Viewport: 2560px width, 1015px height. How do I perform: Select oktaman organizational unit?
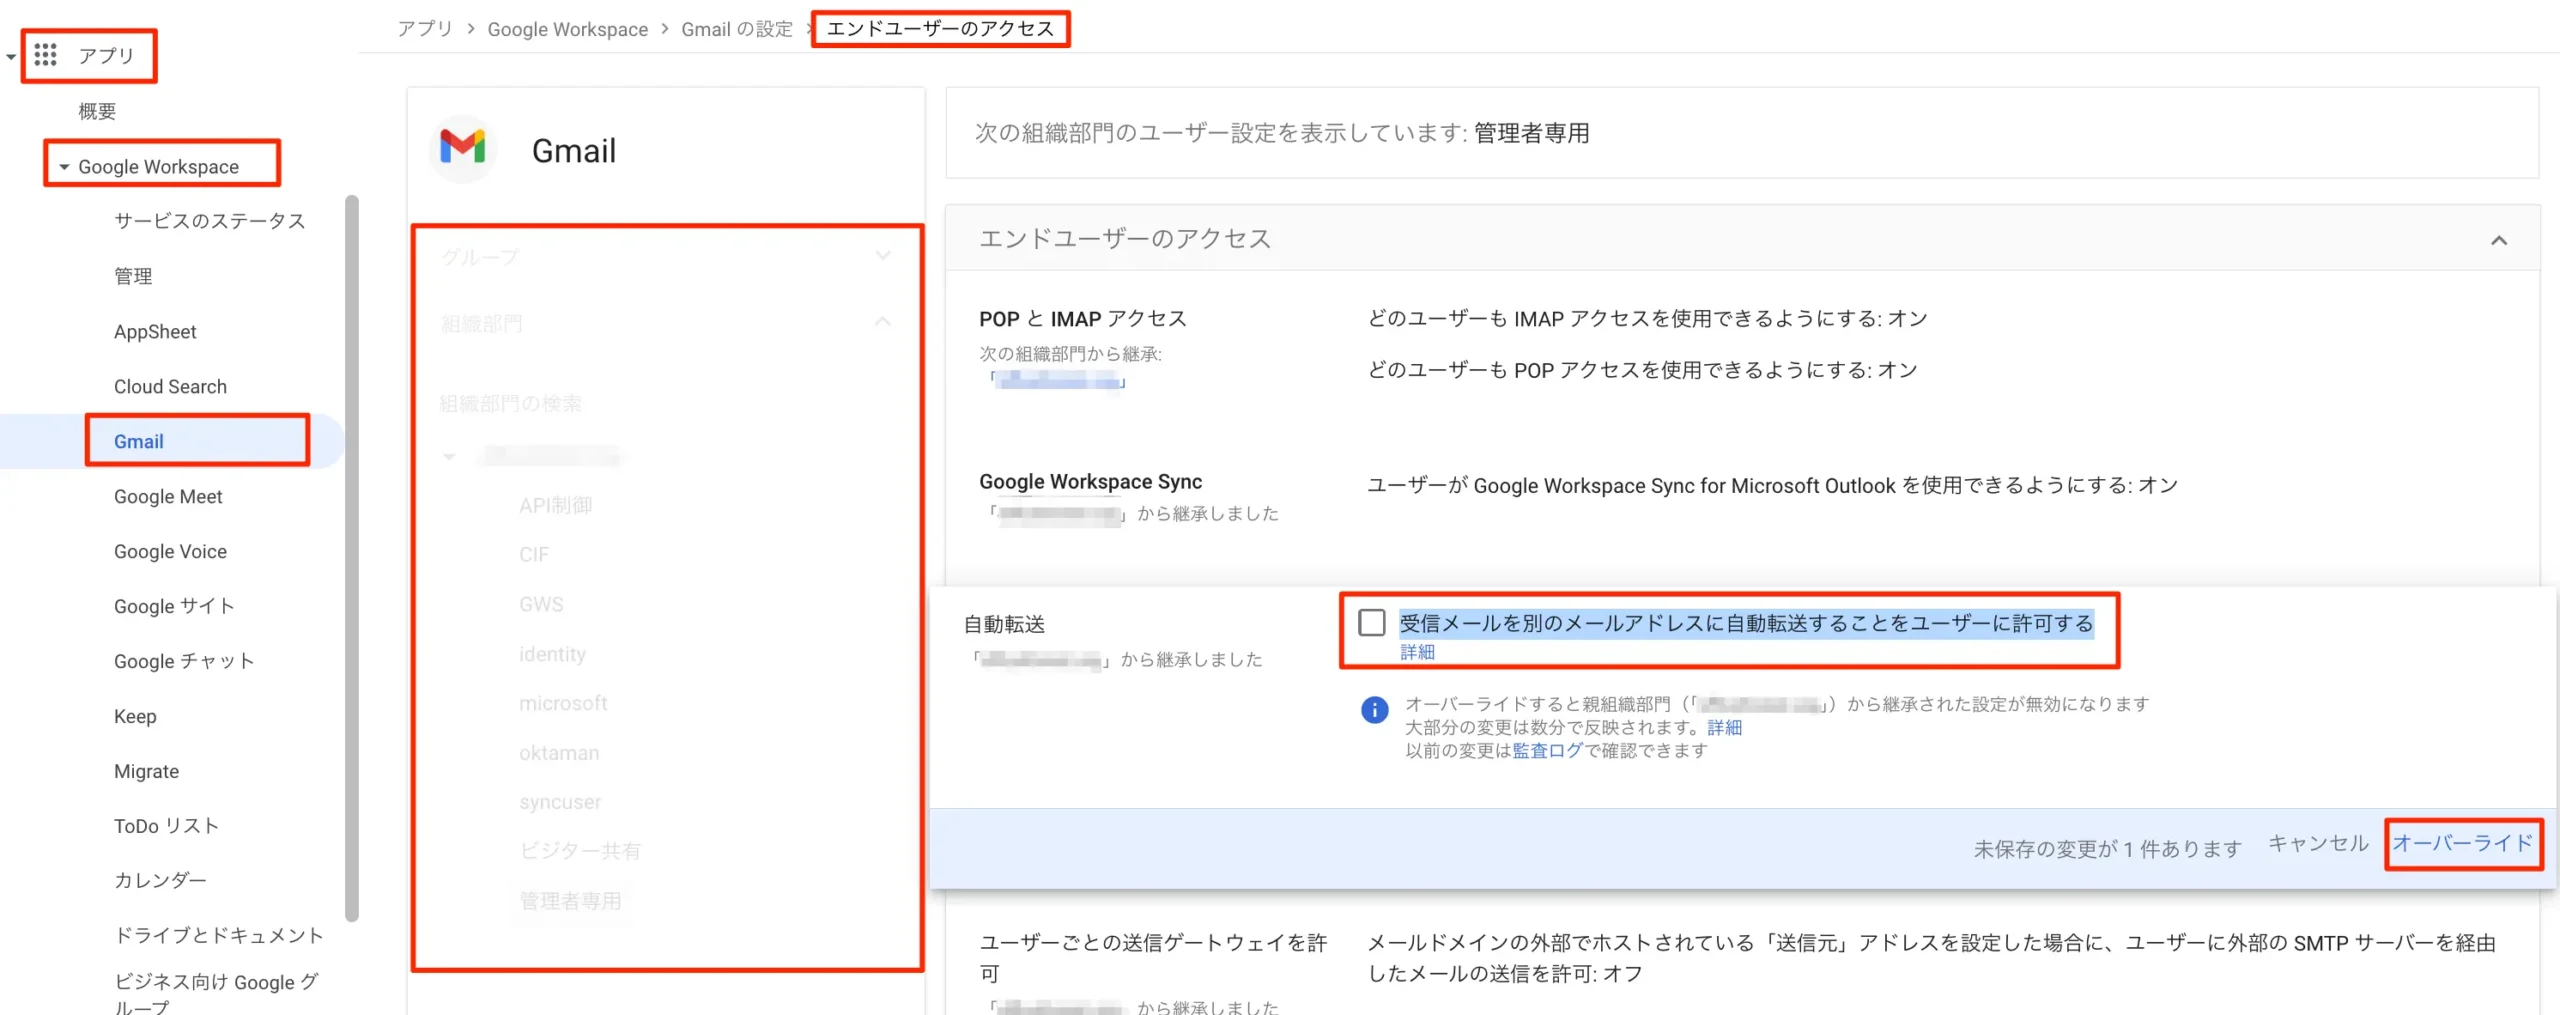point(559,753)
